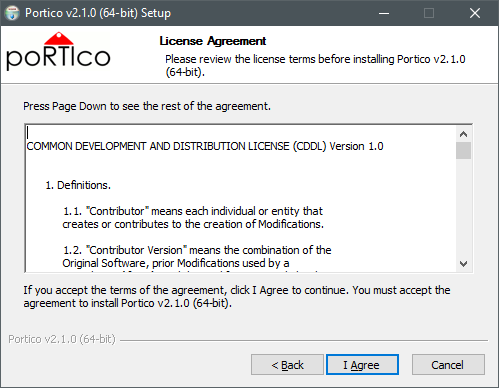Go back with the < Back button
The image size is (499, 388).
point(287,365)
